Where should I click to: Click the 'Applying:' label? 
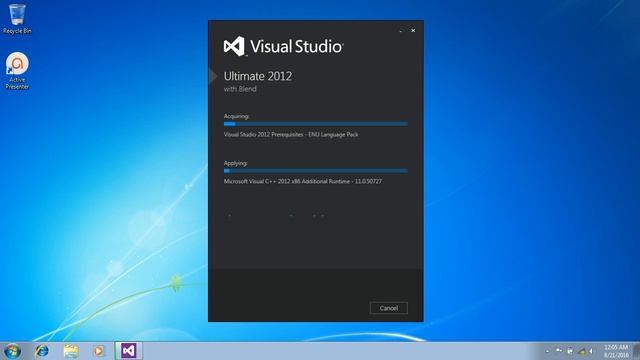click(x=236, y=163)
